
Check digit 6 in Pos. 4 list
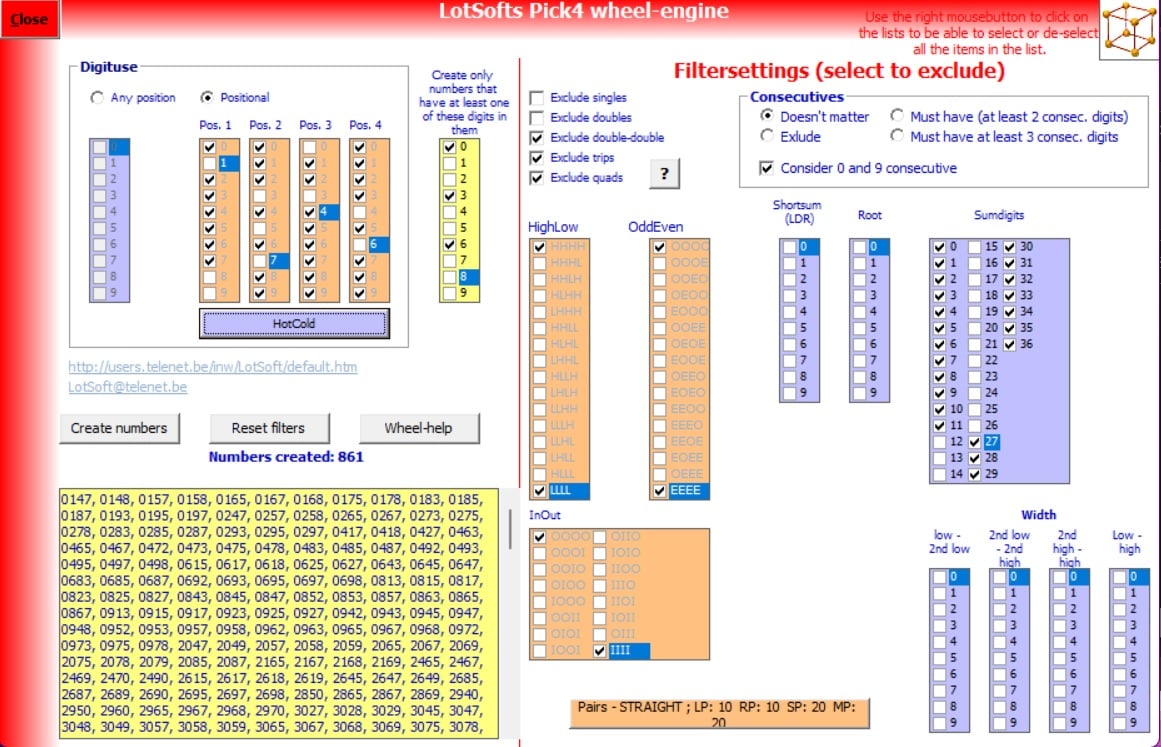point(359,245)
